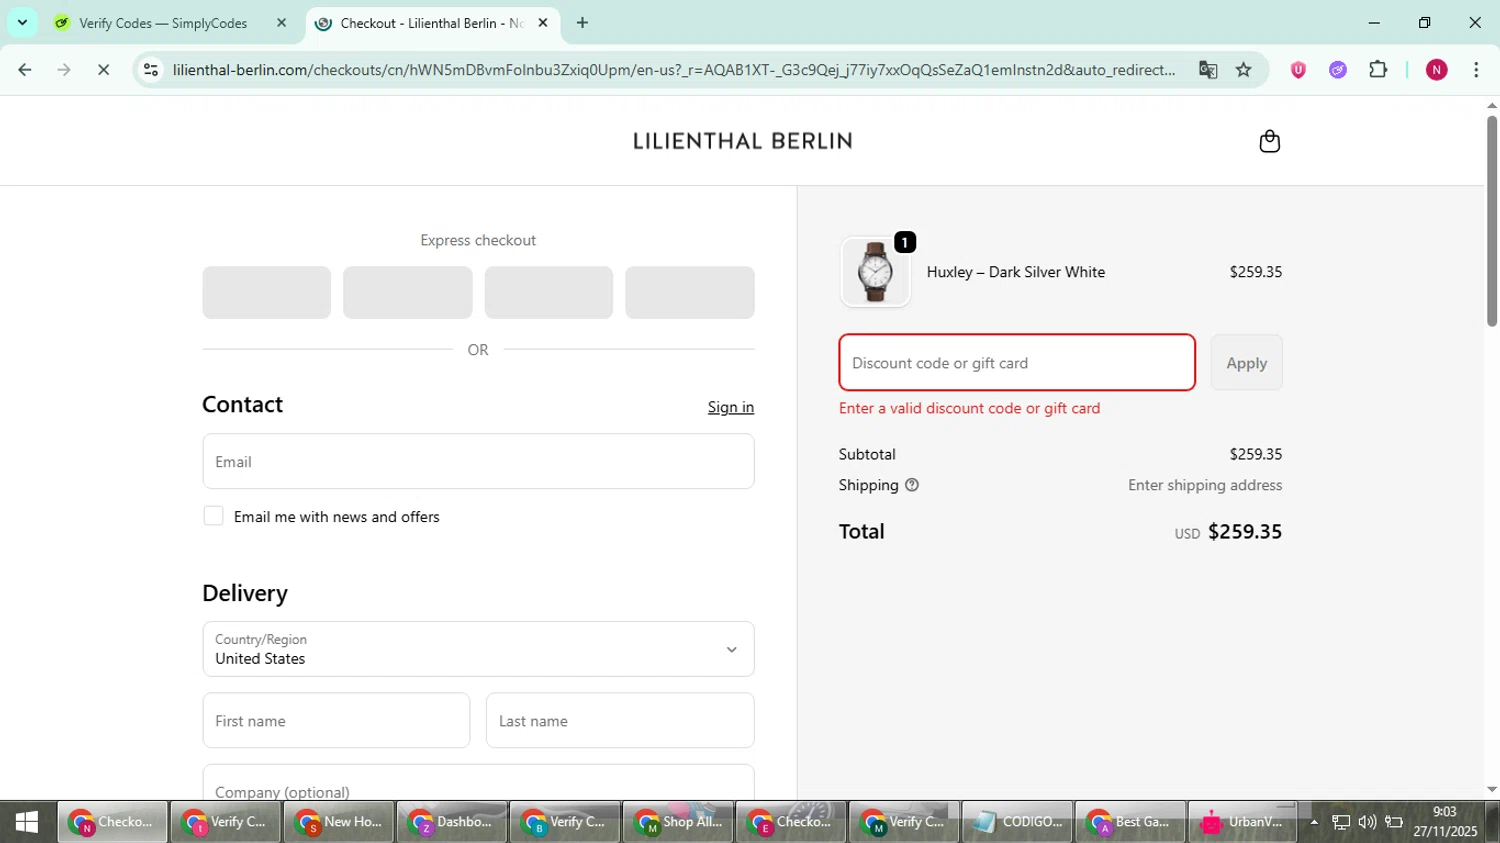Switch to Verify Codes — SimplyCodes tab
The height and width of the screenshot is (843, 1500).
(163, 23)
